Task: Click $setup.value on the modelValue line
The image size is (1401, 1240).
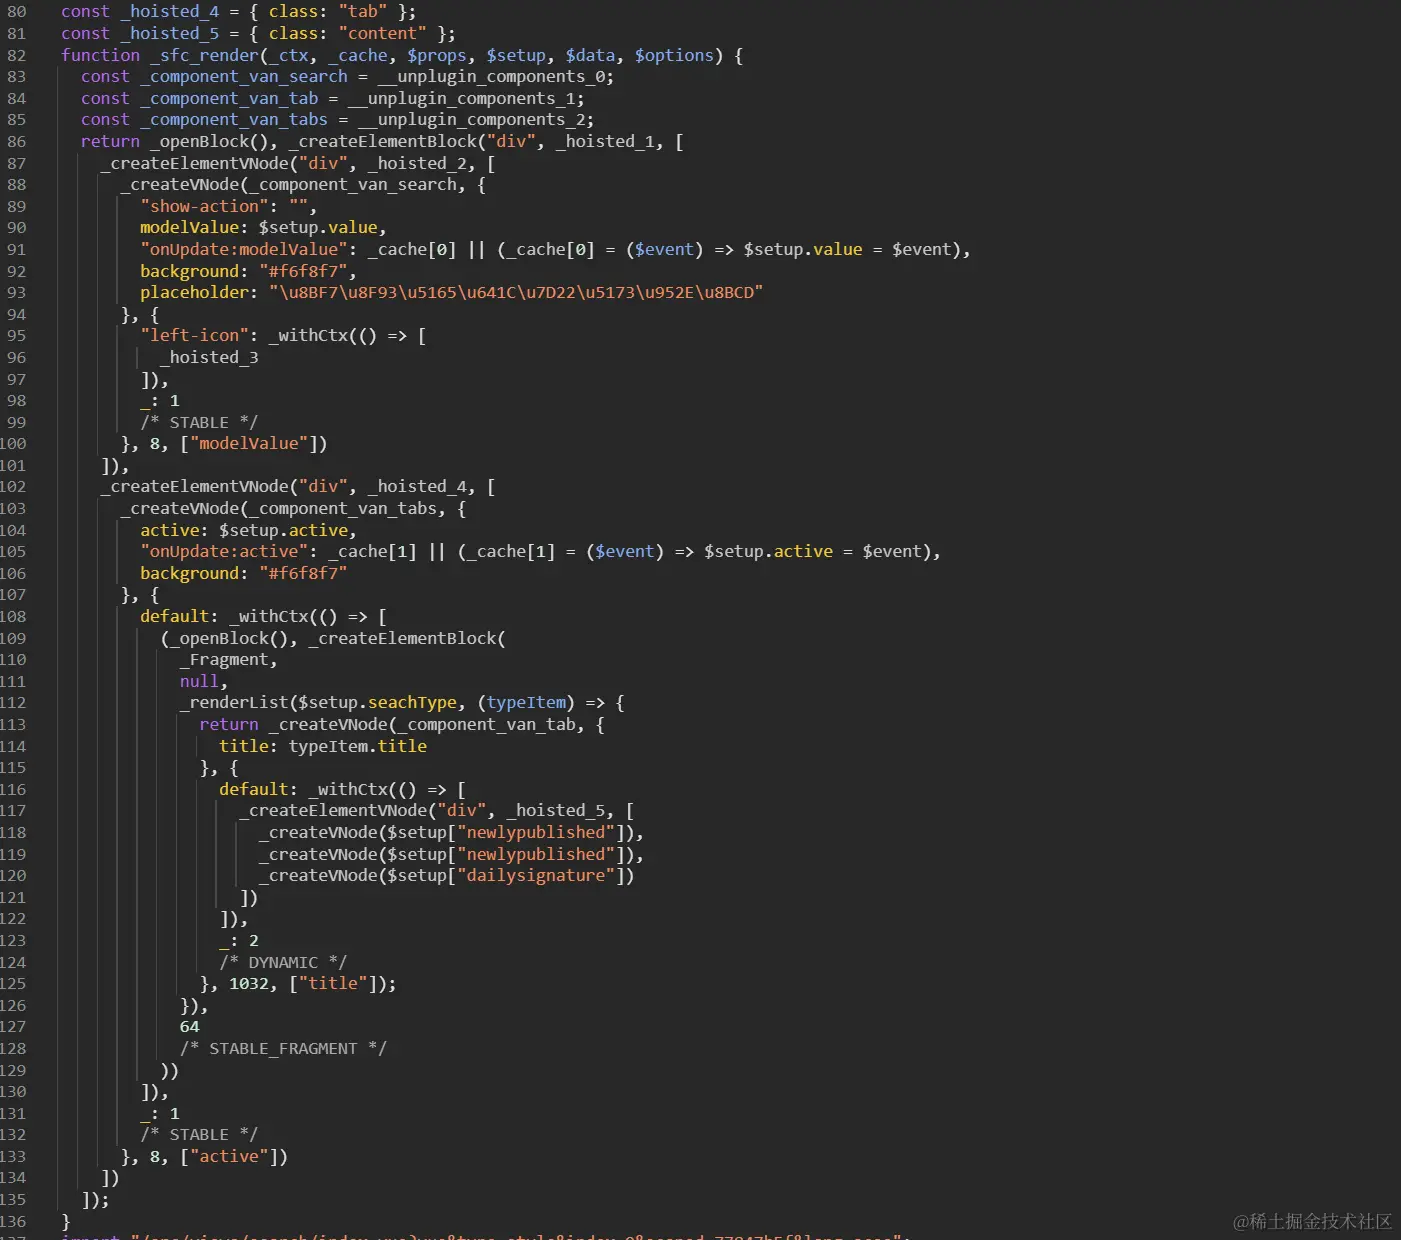Action: (x=318, y=228)
